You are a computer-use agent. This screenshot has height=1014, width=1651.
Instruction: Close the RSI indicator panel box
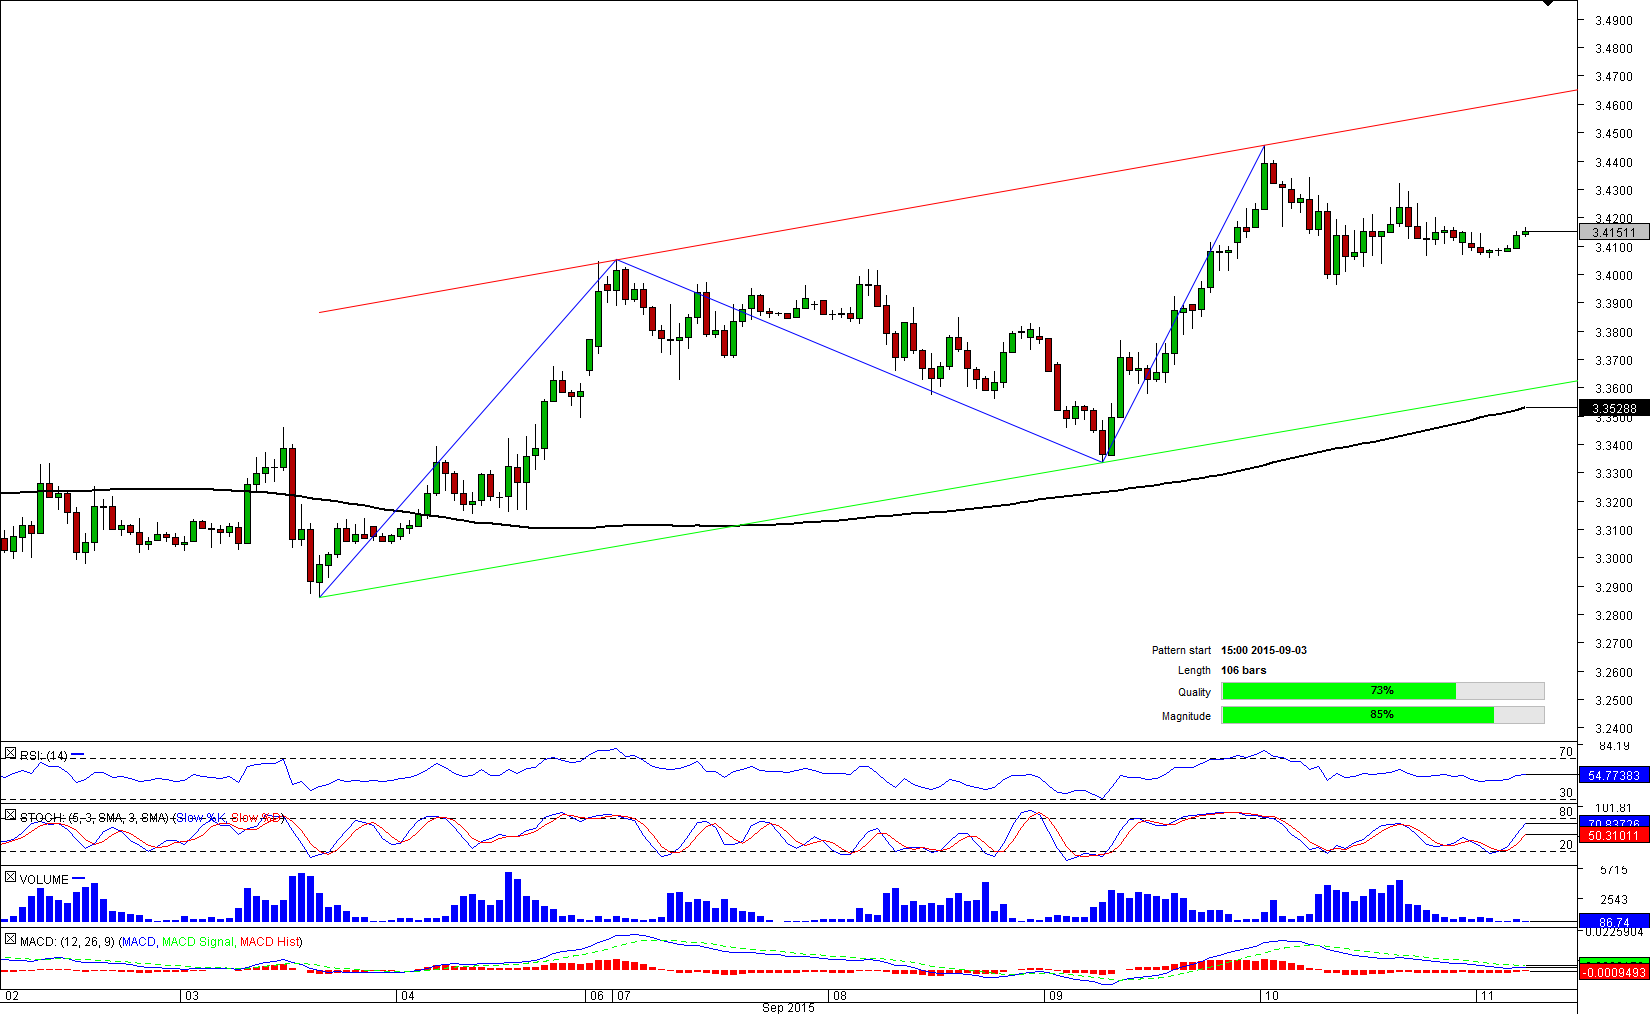tap(10, 753)
